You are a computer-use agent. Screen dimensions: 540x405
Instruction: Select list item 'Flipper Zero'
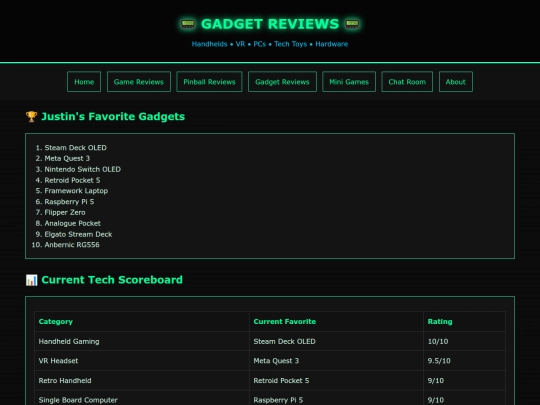point(65,212)
